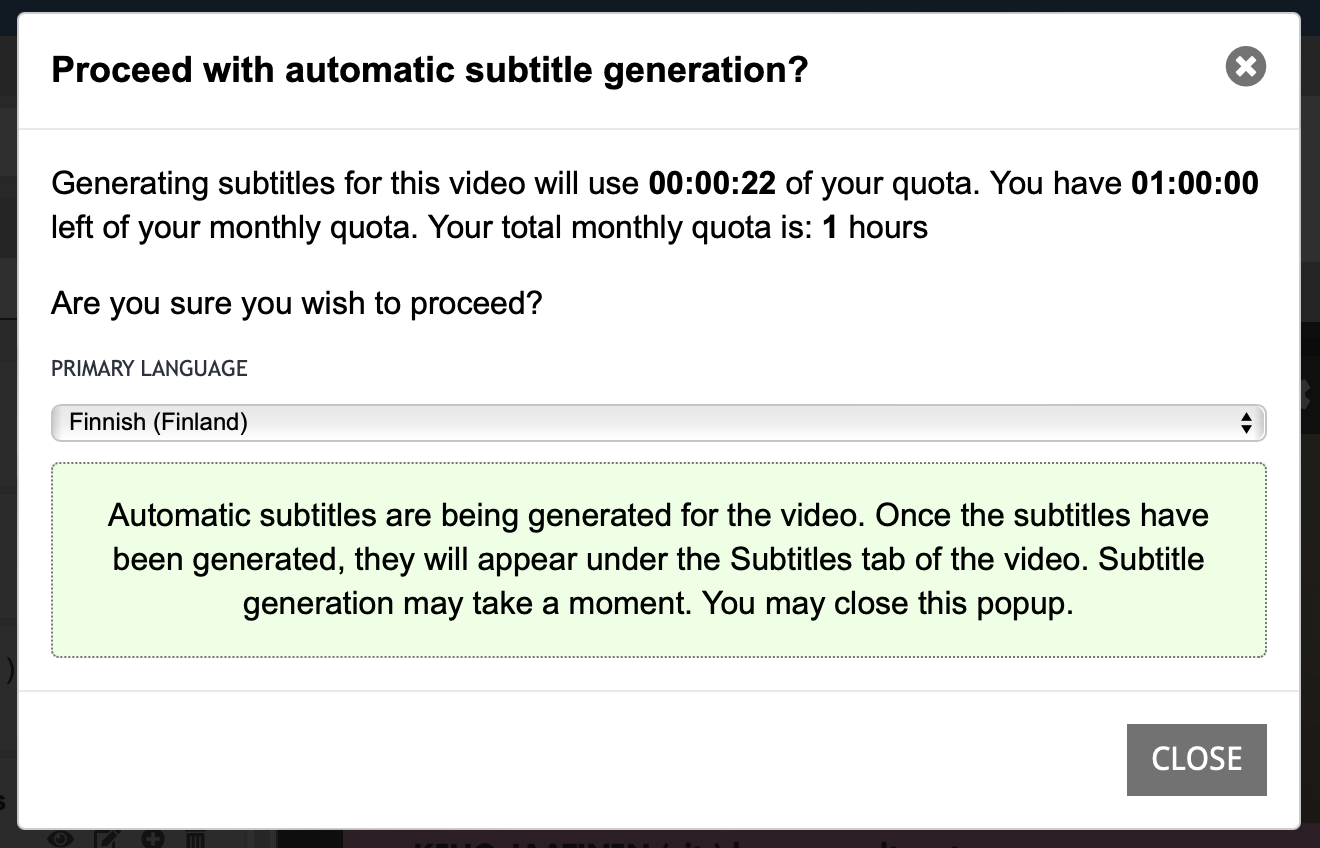The height and width of the screenshot is (848, 1320).
Task: Click the dialog title about subtitle generation
Action: (x=429, y=70)
